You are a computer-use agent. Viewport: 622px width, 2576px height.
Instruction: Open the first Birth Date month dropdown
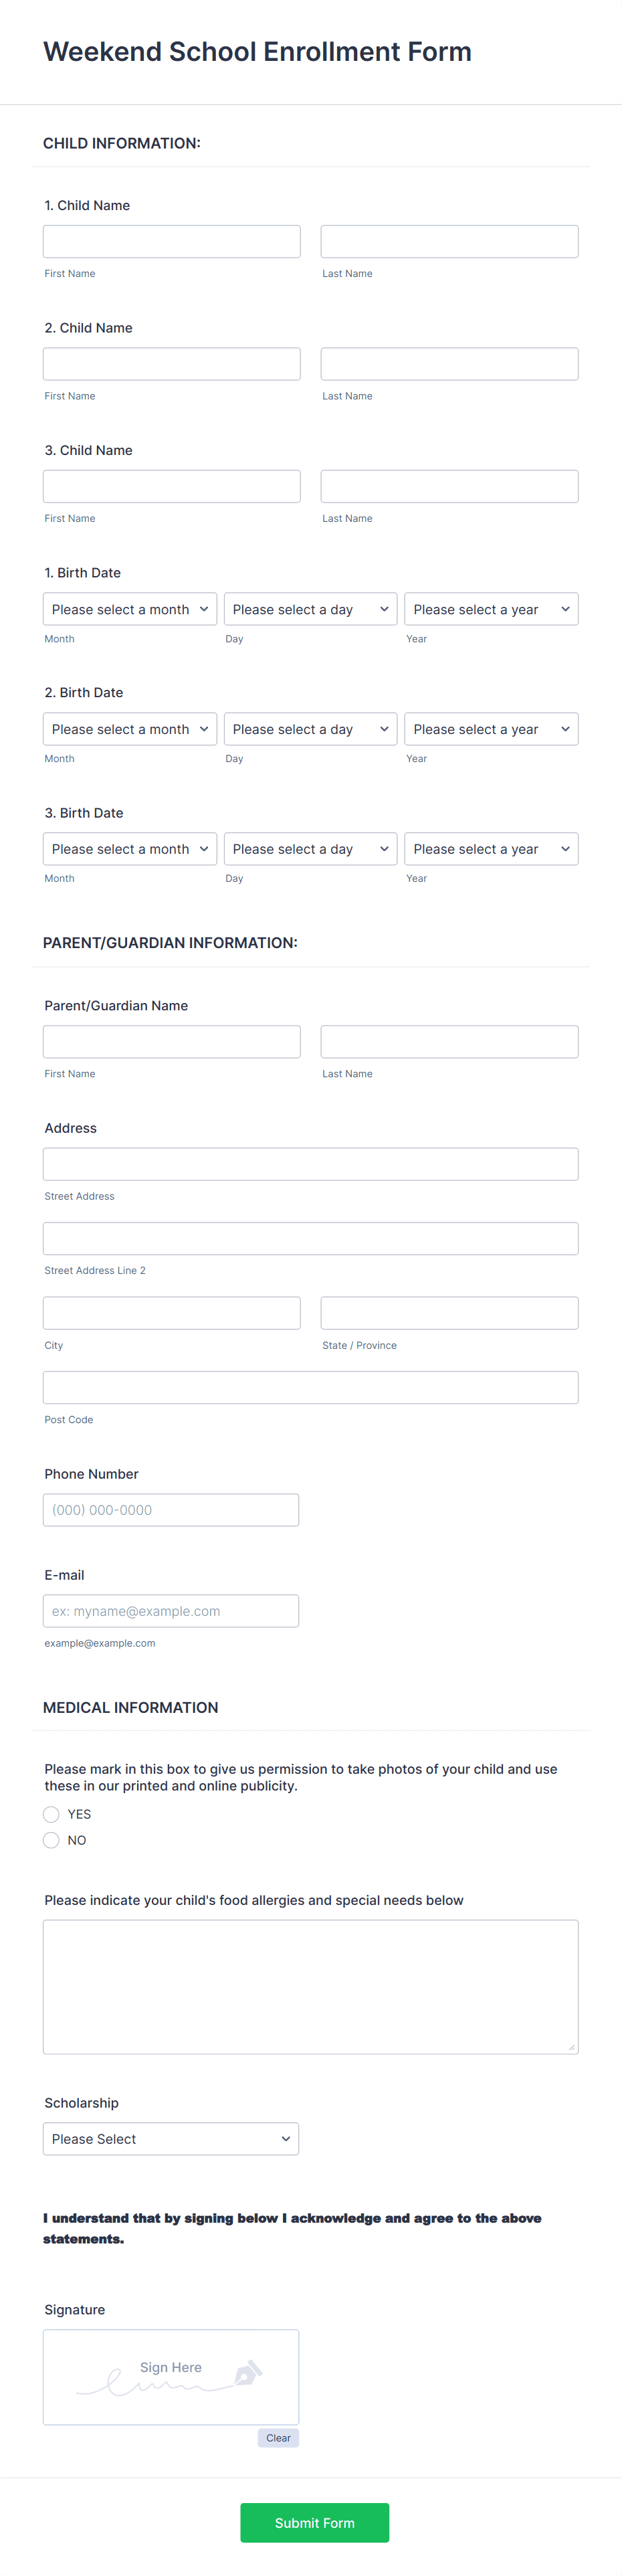coord(129,608)
